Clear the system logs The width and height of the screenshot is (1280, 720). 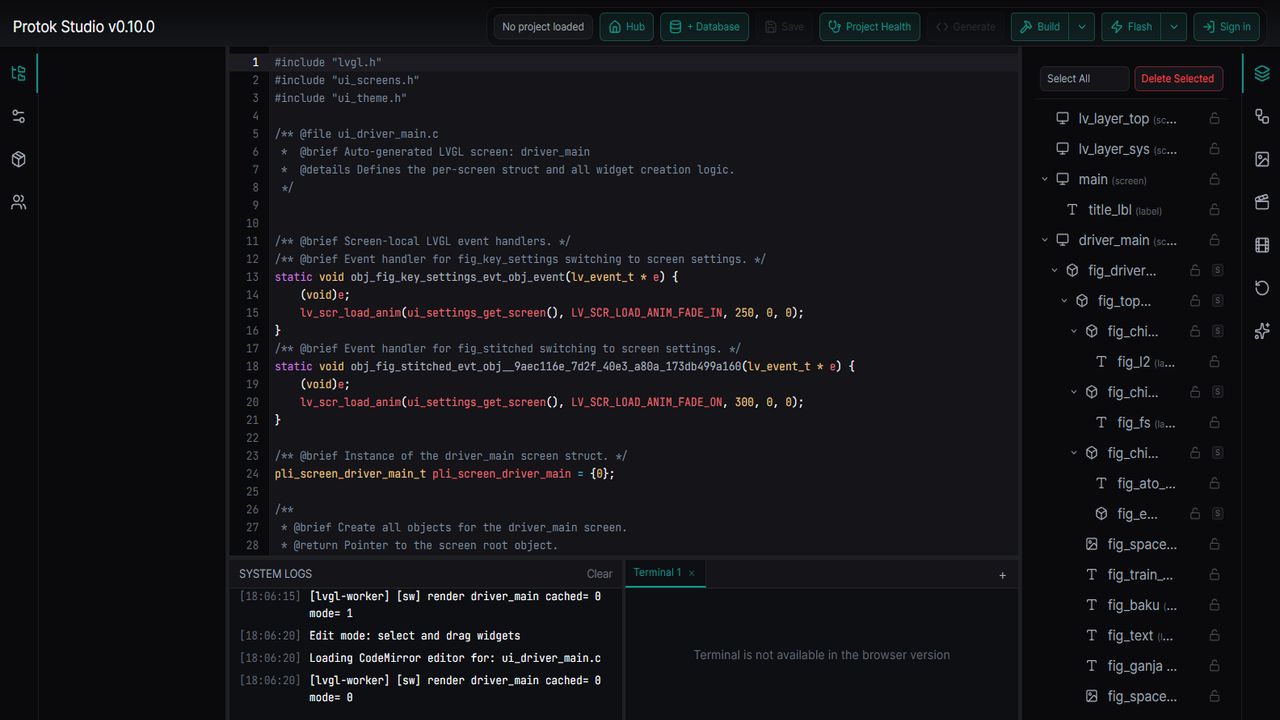click(599, 574)
